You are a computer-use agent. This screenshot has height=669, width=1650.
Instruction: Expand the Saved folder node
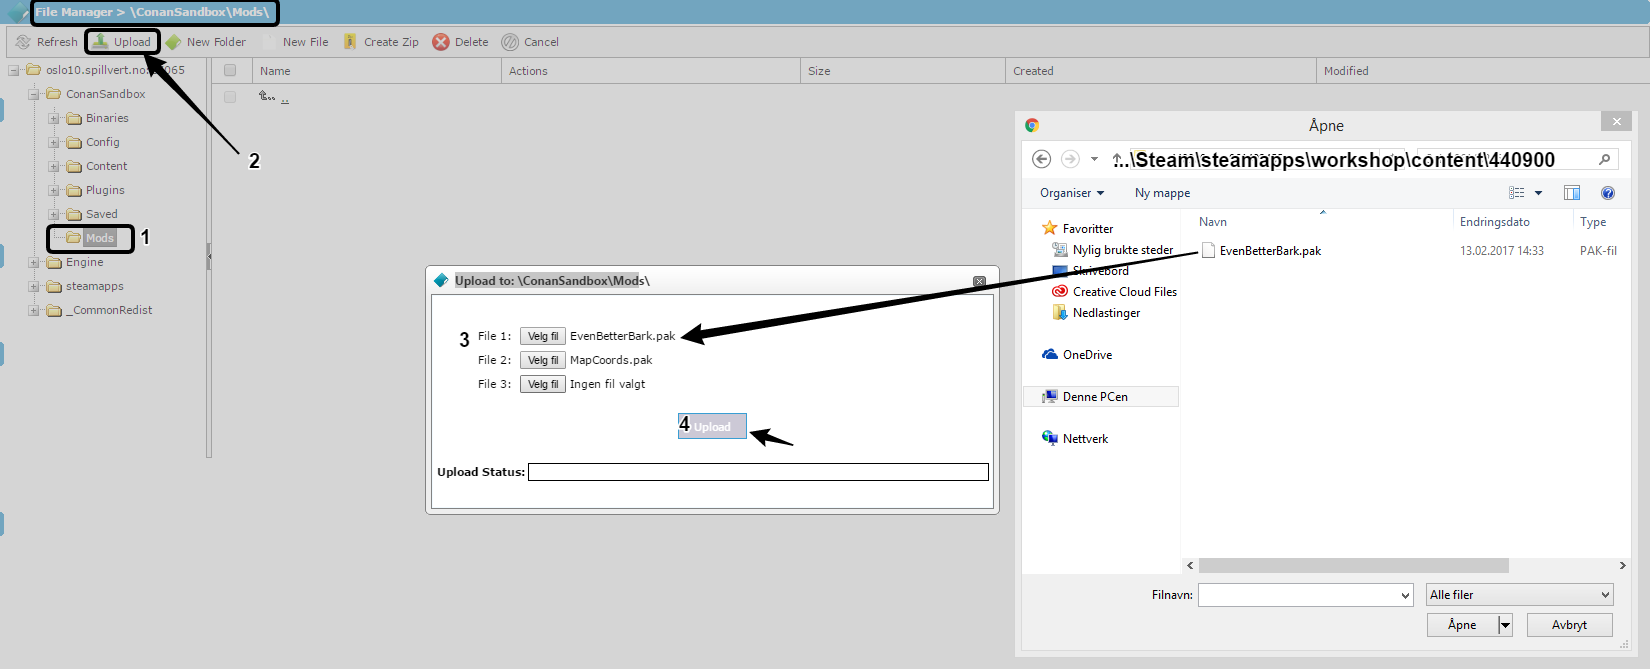click(x=54, y=214)
